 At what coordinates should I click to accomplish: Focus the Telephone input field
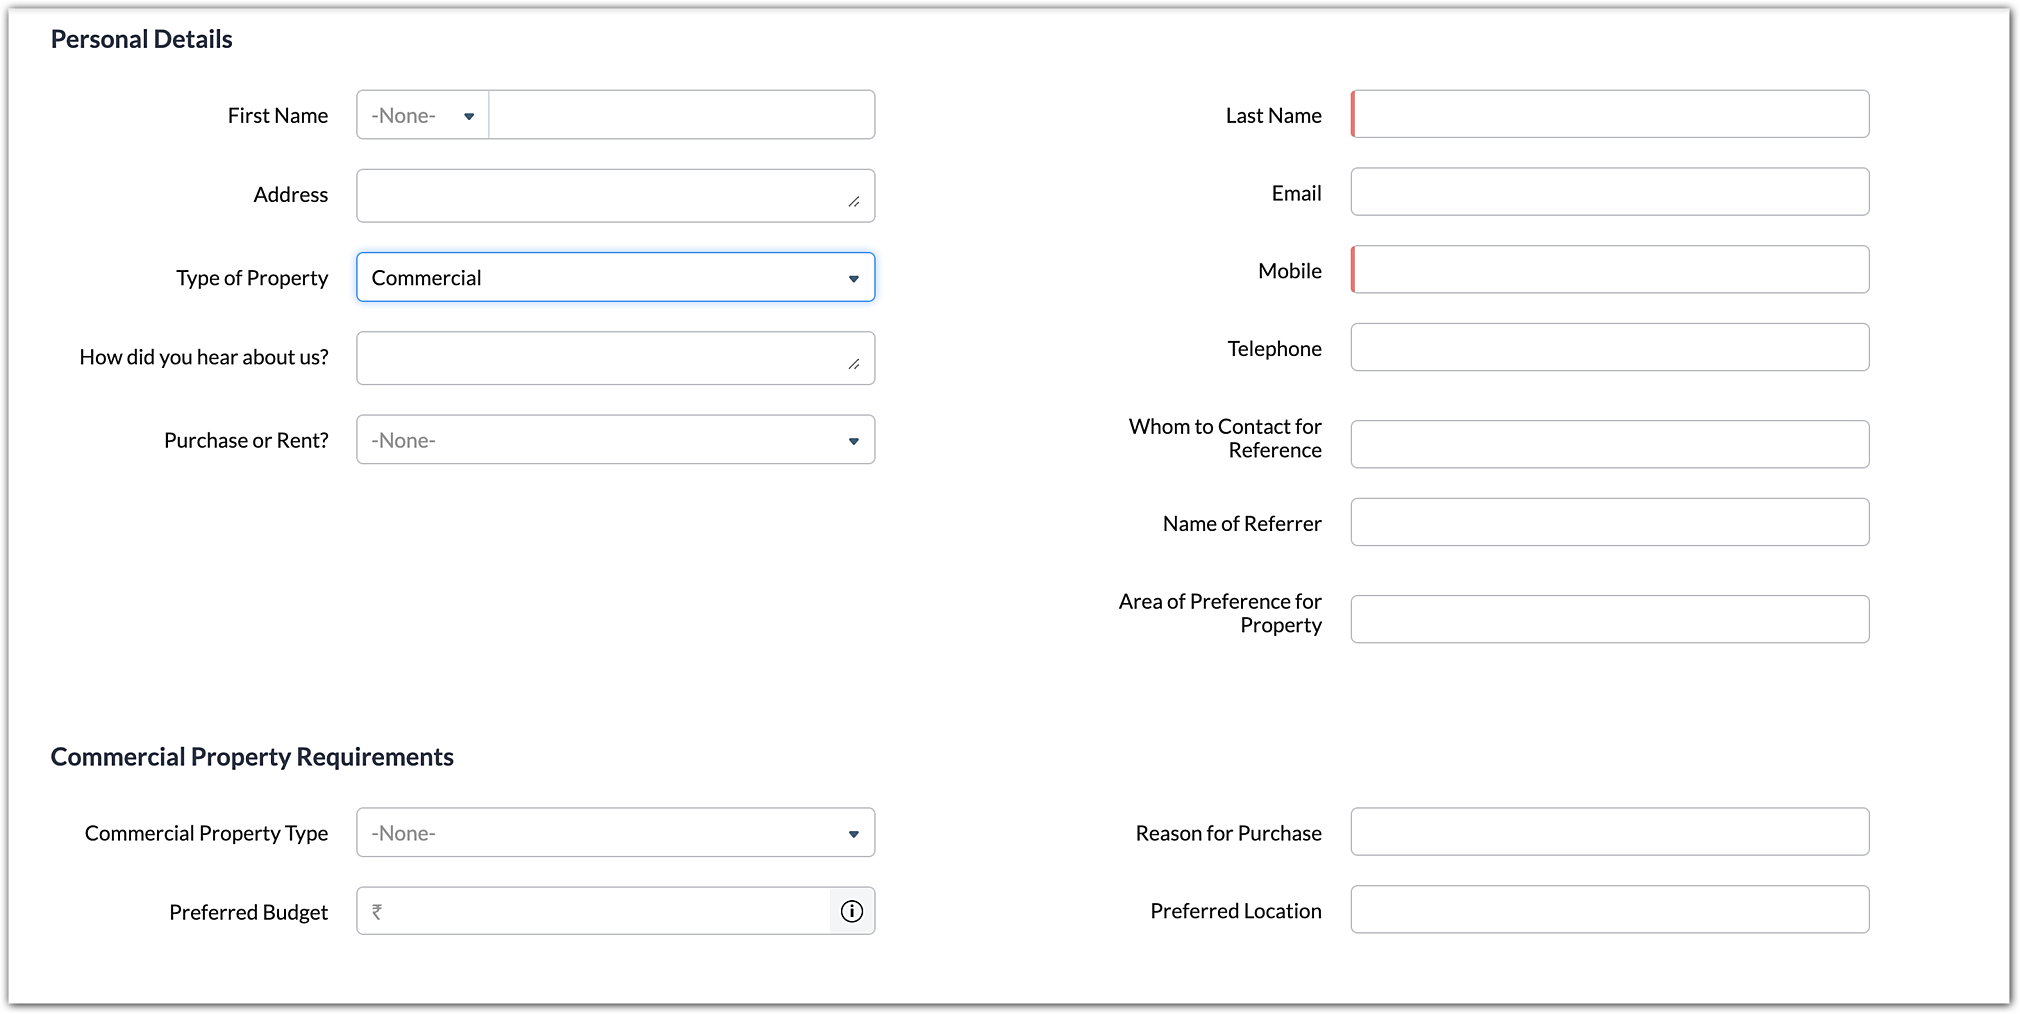pos(1610,347)
